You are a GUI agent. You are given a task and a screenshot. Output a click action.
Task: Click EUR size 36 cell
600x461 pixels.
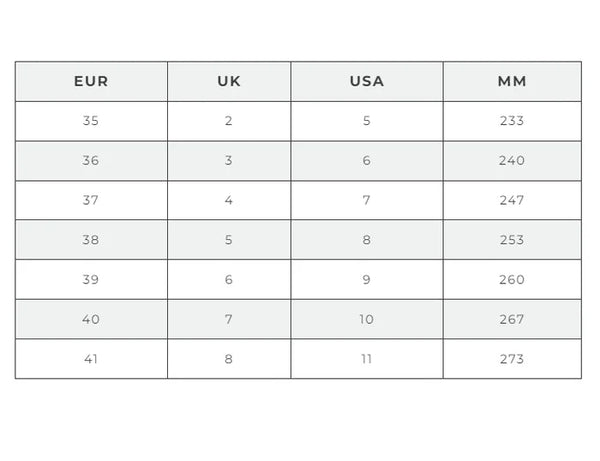click(x=91, y=160)
